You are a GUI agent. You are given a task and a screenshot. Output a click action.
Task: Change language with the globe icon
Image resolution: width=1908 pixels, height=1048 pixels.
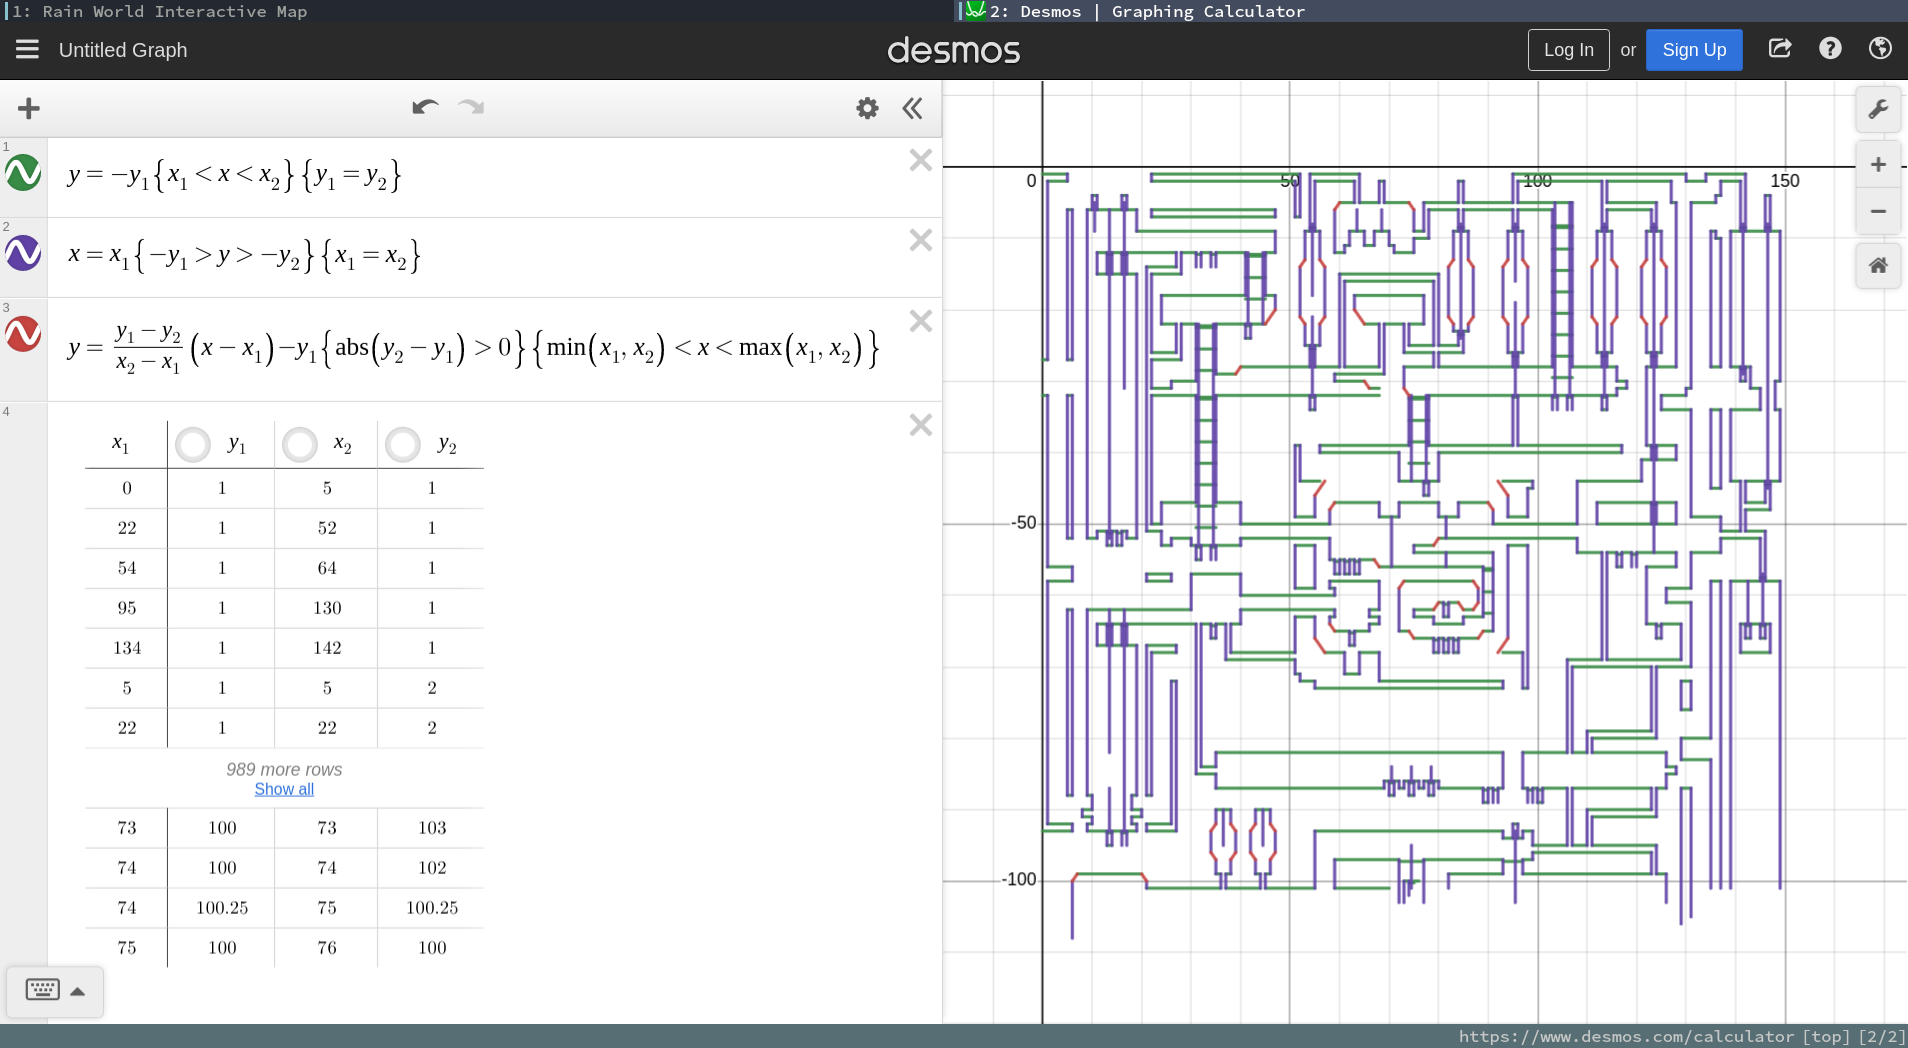1880,48
